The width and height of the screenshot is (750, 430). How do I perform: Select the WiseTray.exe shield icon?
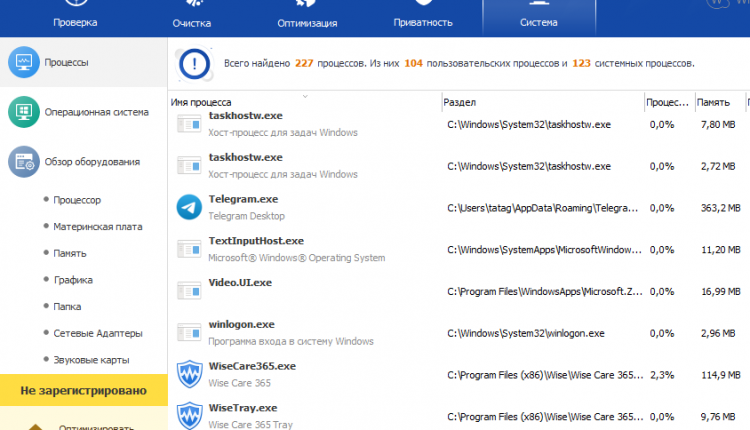coord(189,416)
